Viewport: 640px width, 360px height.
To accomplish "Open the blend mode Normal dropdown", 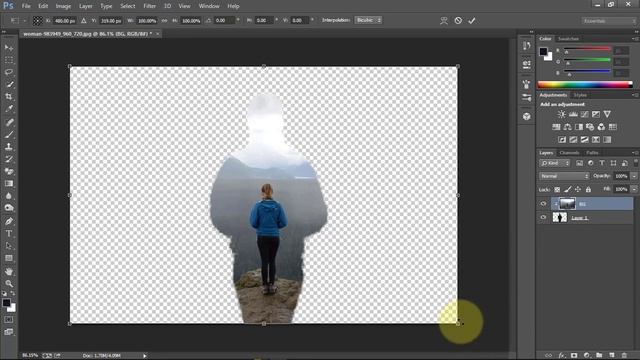I will (564, 176).
